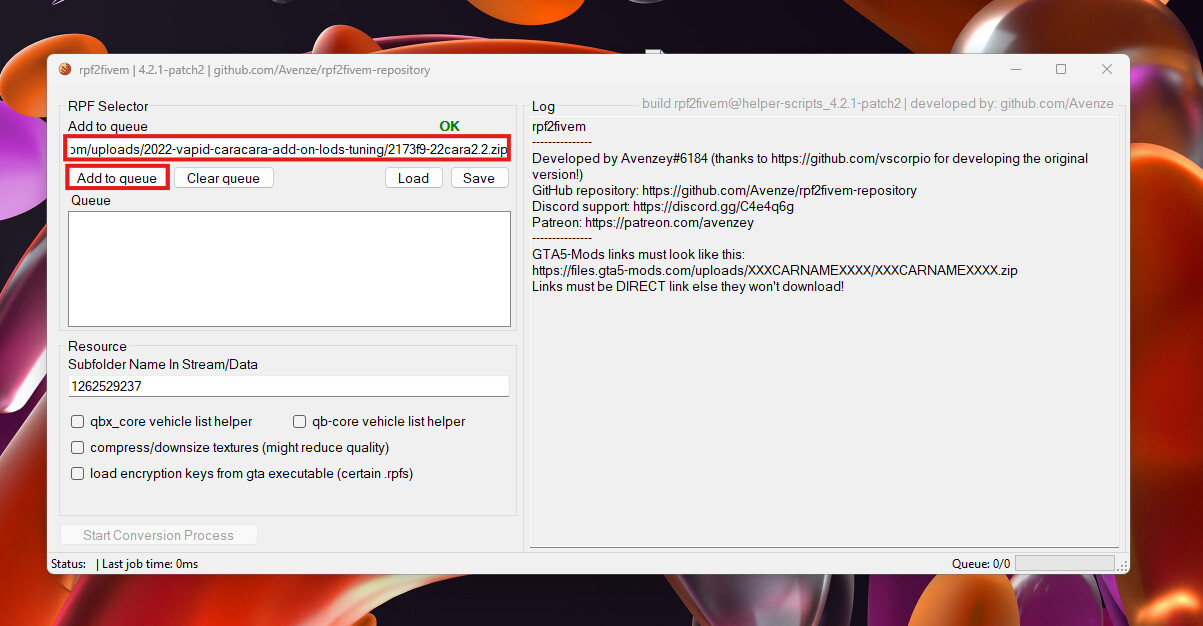Click the Start Conversion Process button
1203x626 pixels.
click(x=158, y=535)
